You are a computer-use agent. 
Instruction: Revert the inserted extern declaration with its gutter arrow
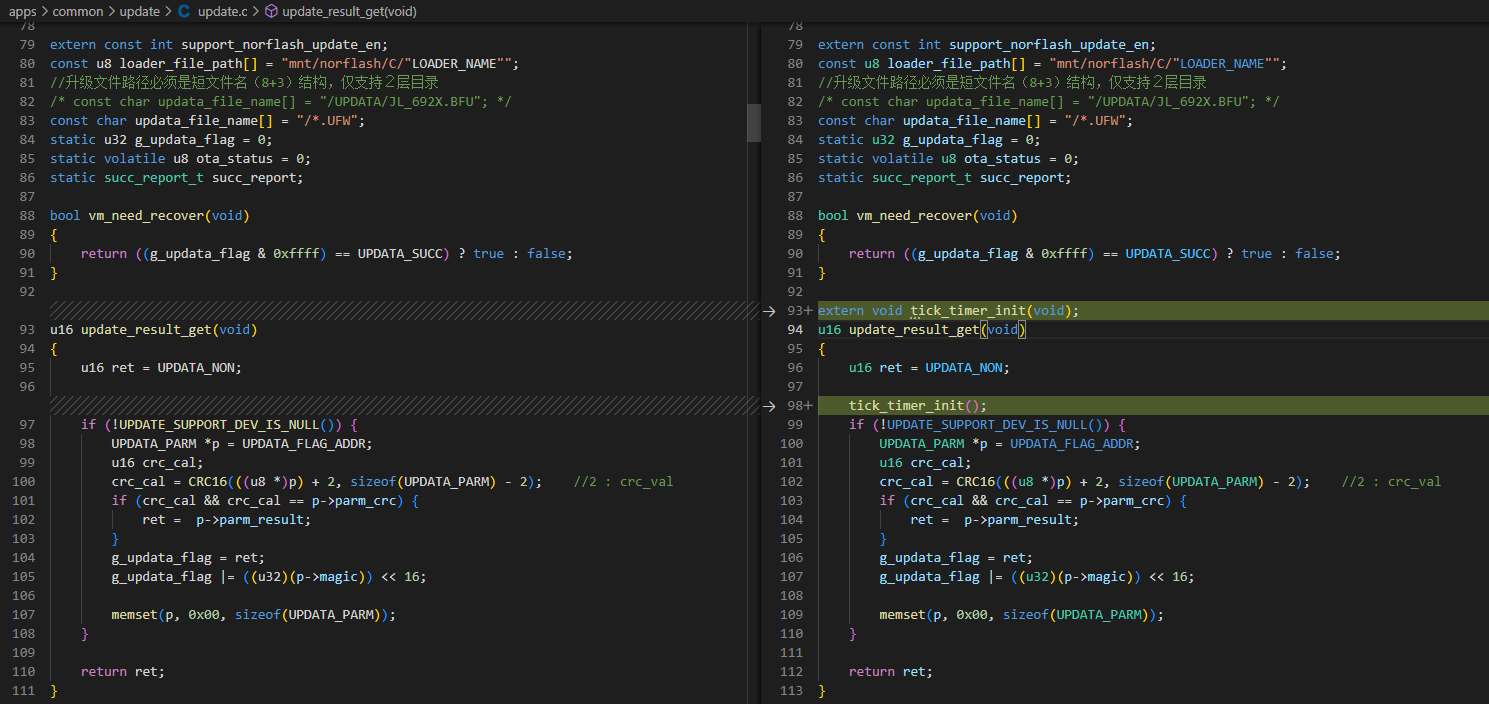pos(769,311)
